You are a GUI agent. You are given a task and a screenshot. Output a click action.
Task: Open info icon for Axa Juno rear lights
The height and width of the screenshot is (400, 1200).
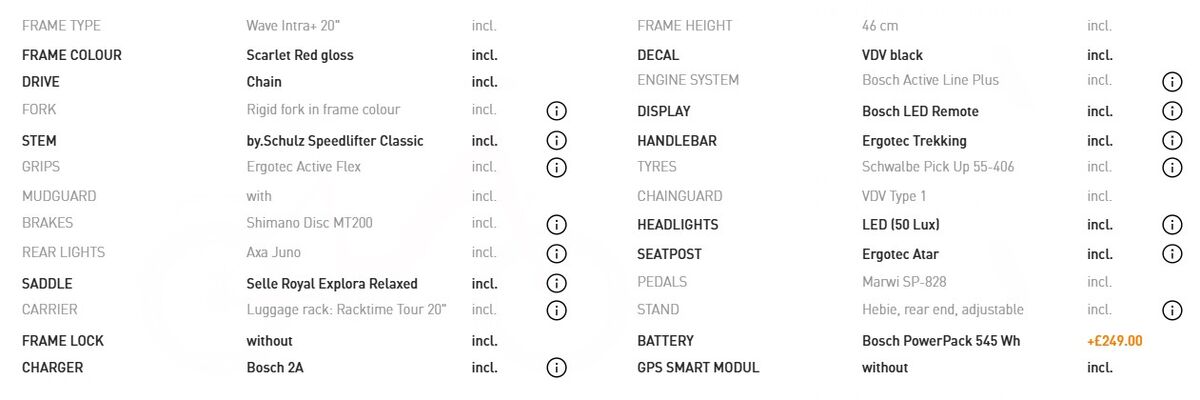coord(557,254)
